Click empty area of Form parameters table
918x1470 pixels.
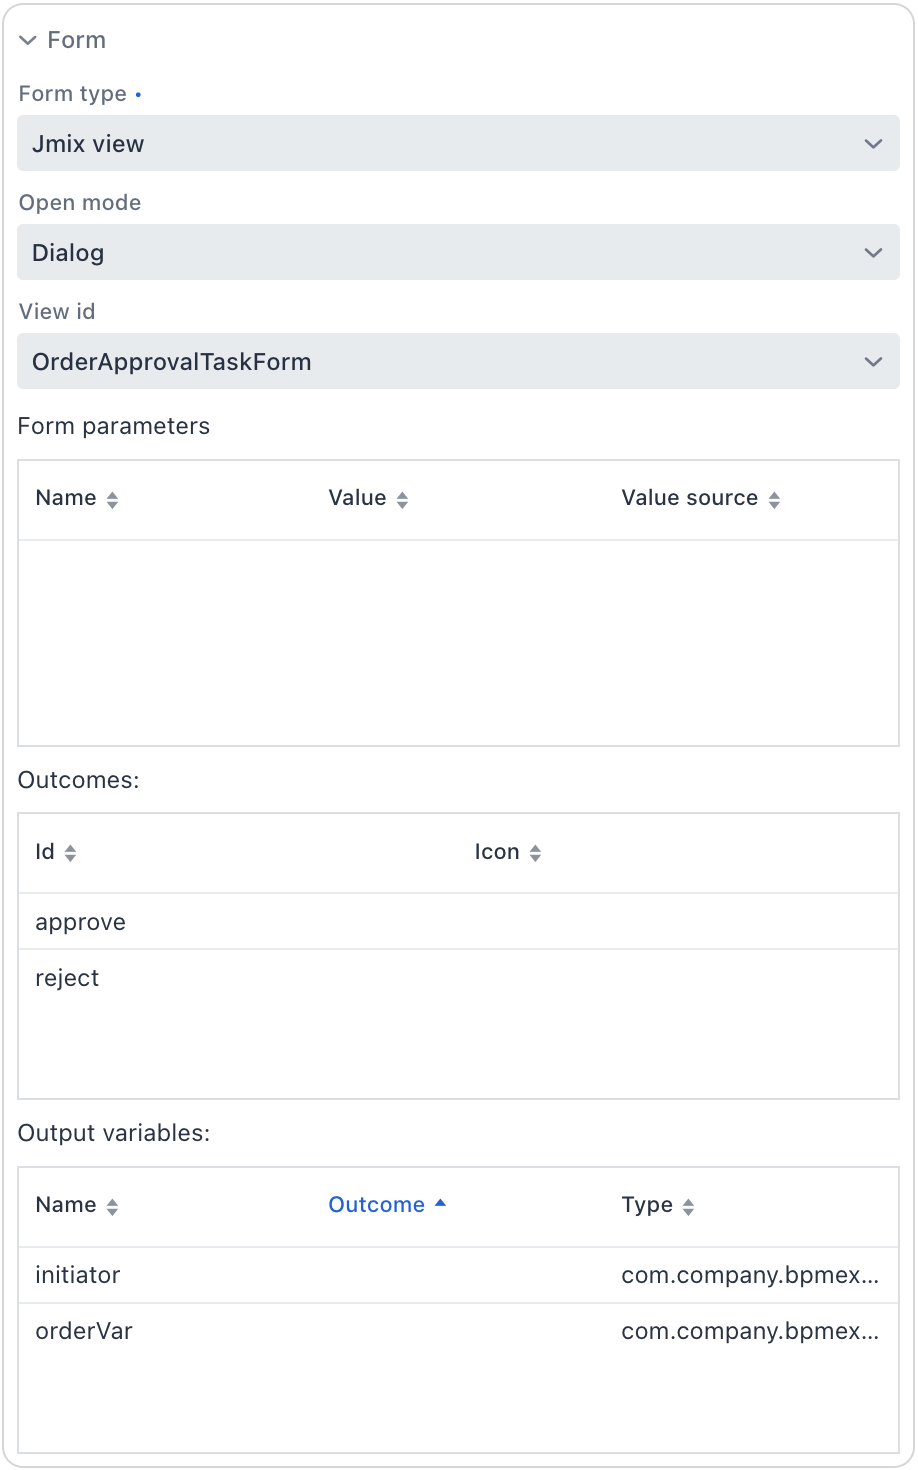click(x=458, y=643)
